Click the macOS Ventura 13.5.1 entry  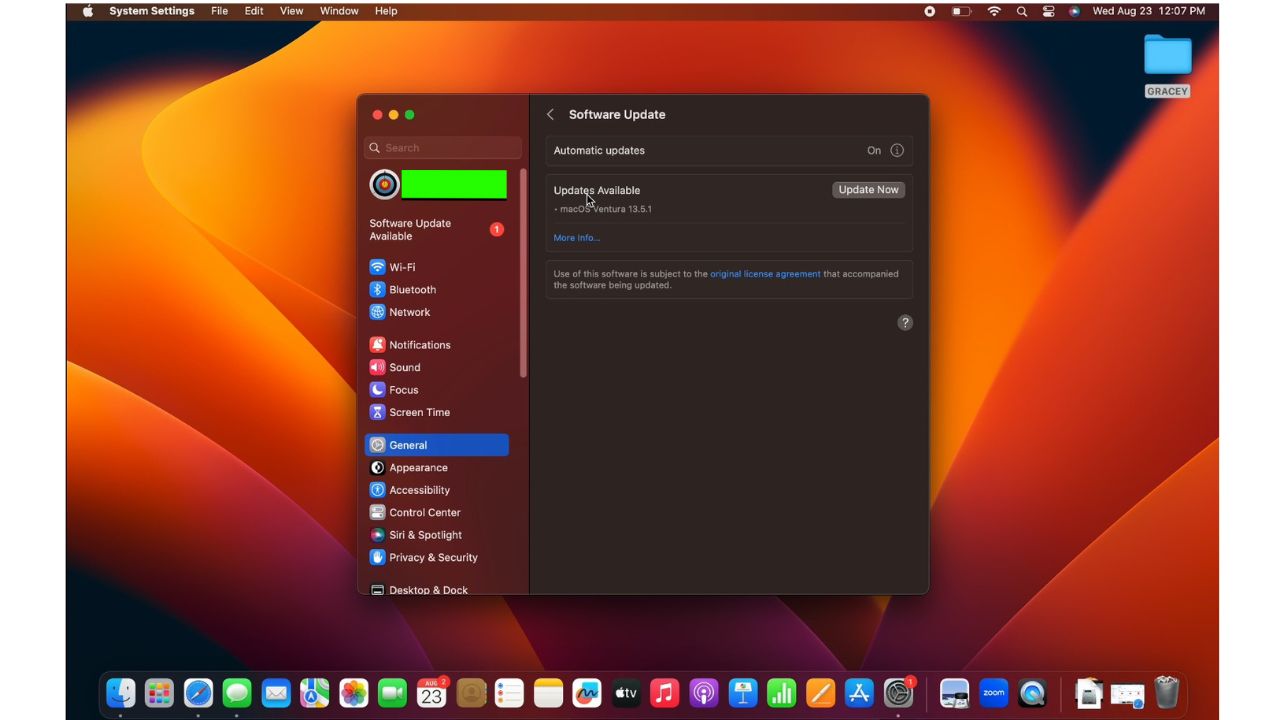coord(604,209)
